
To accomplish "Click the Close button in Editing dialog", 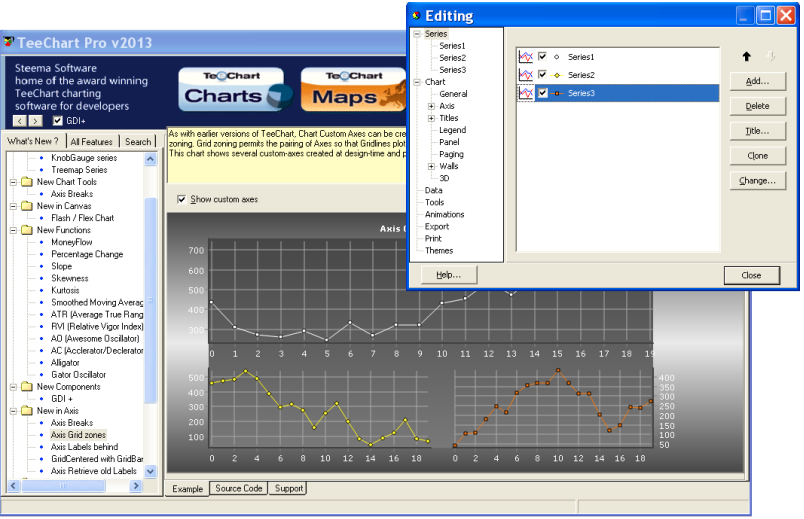I will [751, 275].
